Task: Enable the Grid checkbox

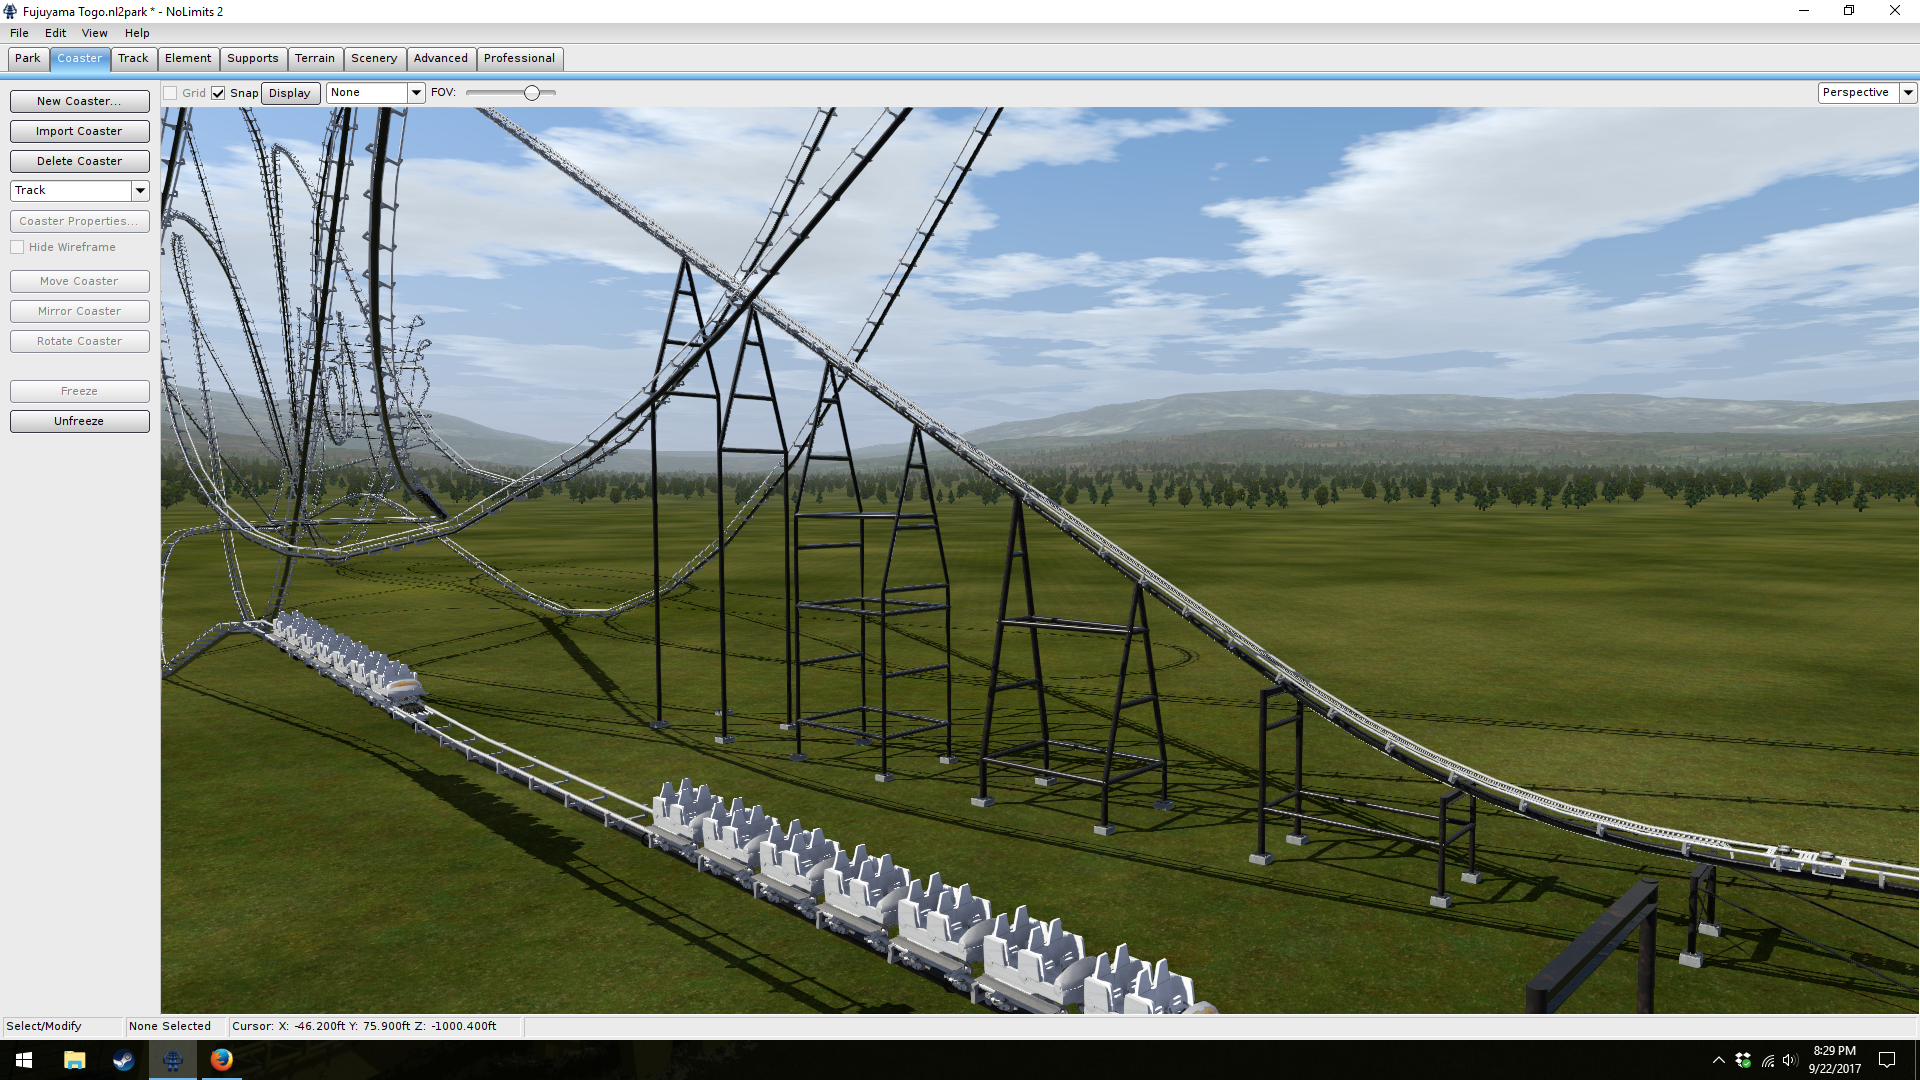Action: [x=170, y=93]
